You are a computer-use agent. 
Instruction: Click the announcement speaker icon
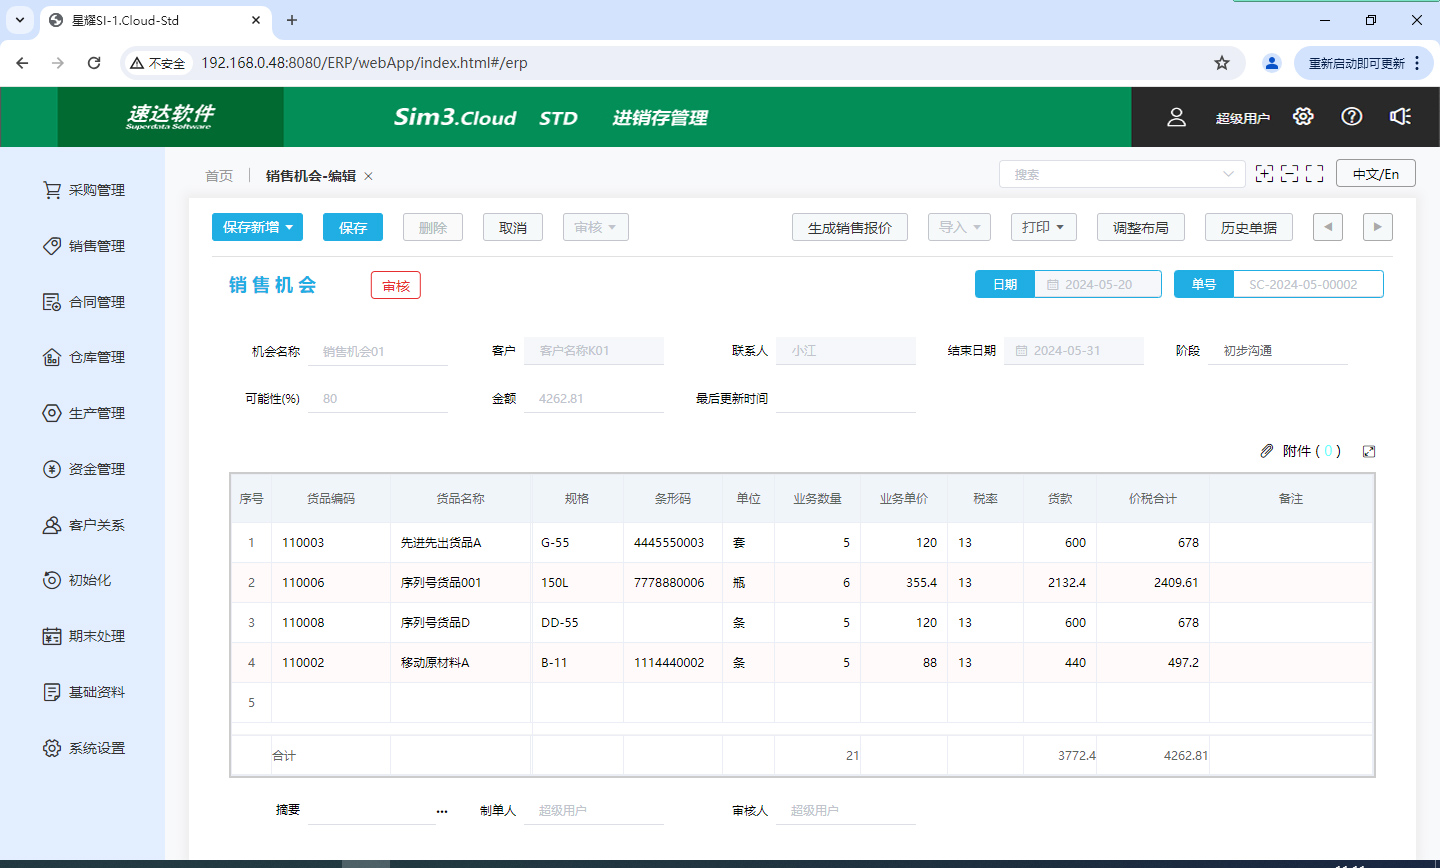pyautogui.click(x=1400, y=117)
